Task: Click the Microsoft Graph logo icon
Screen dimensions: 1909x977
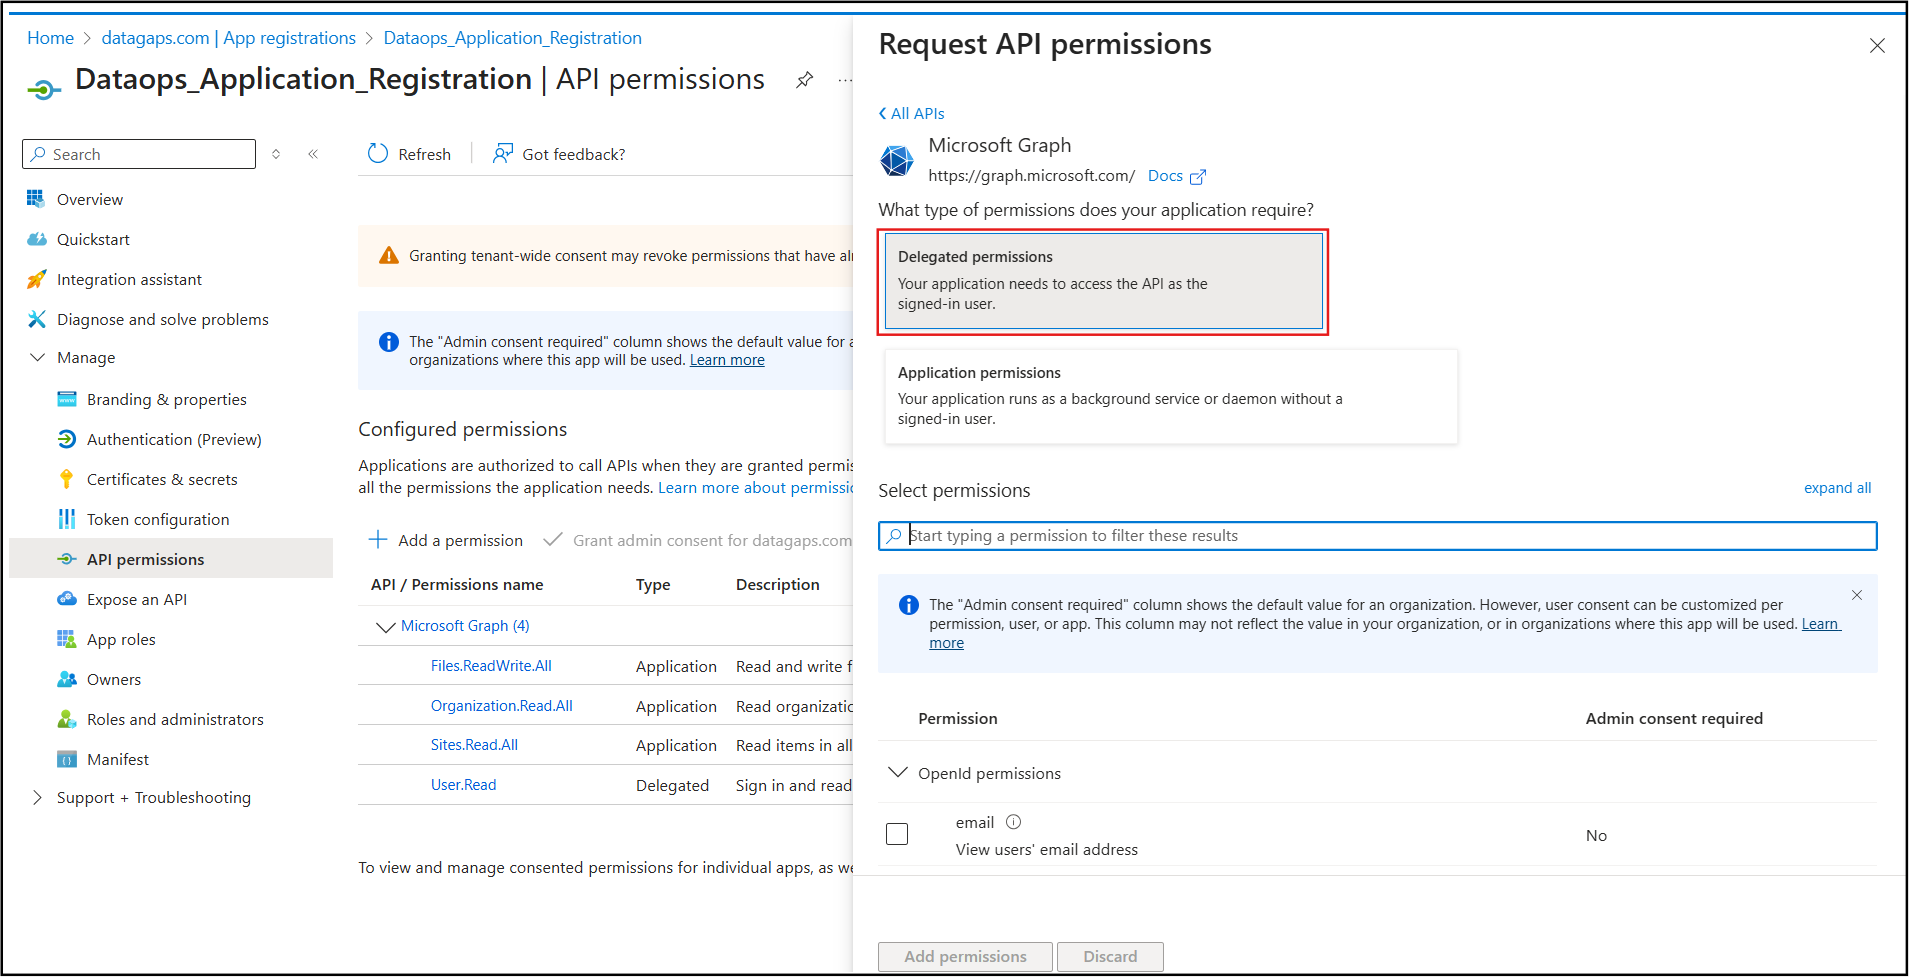Action: [897, 160]
